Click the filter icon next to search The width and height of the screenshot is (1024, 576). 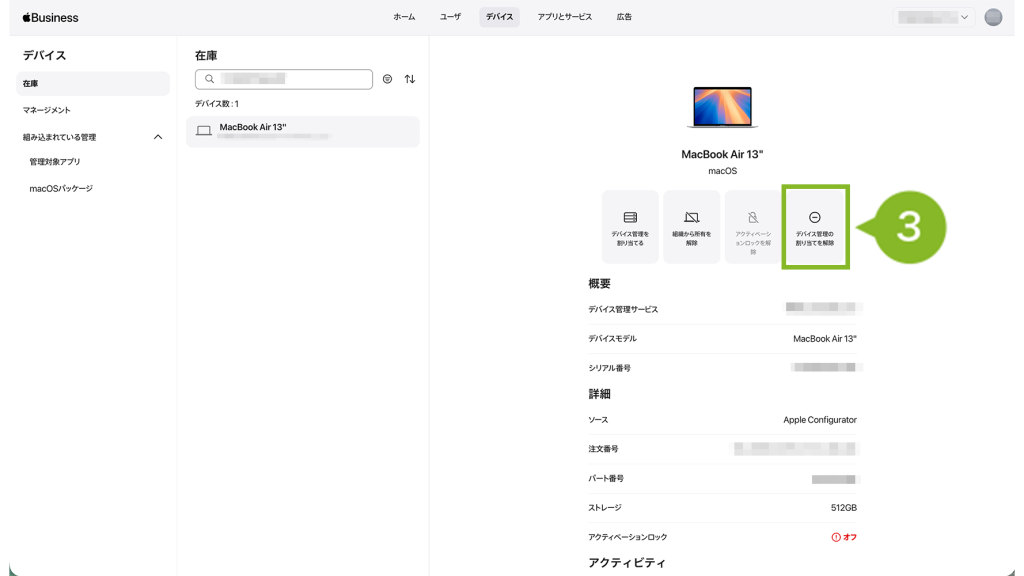pos(387,79)
